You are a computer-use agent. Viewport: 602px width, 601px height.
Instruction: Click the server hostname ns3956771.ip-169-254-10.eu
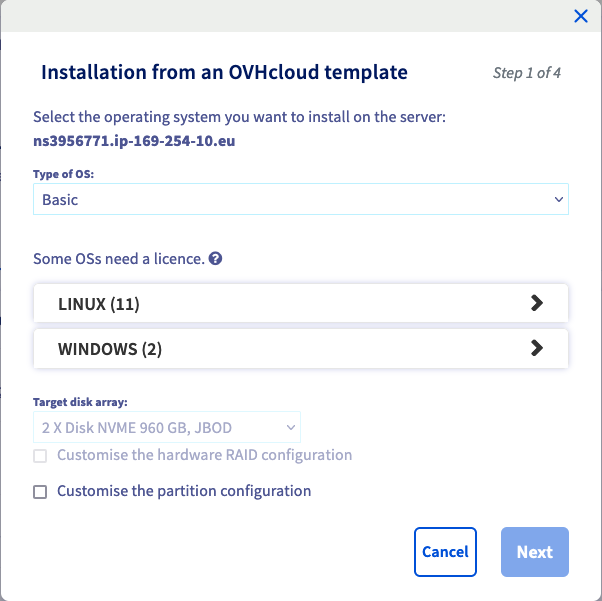coord(133,140)
